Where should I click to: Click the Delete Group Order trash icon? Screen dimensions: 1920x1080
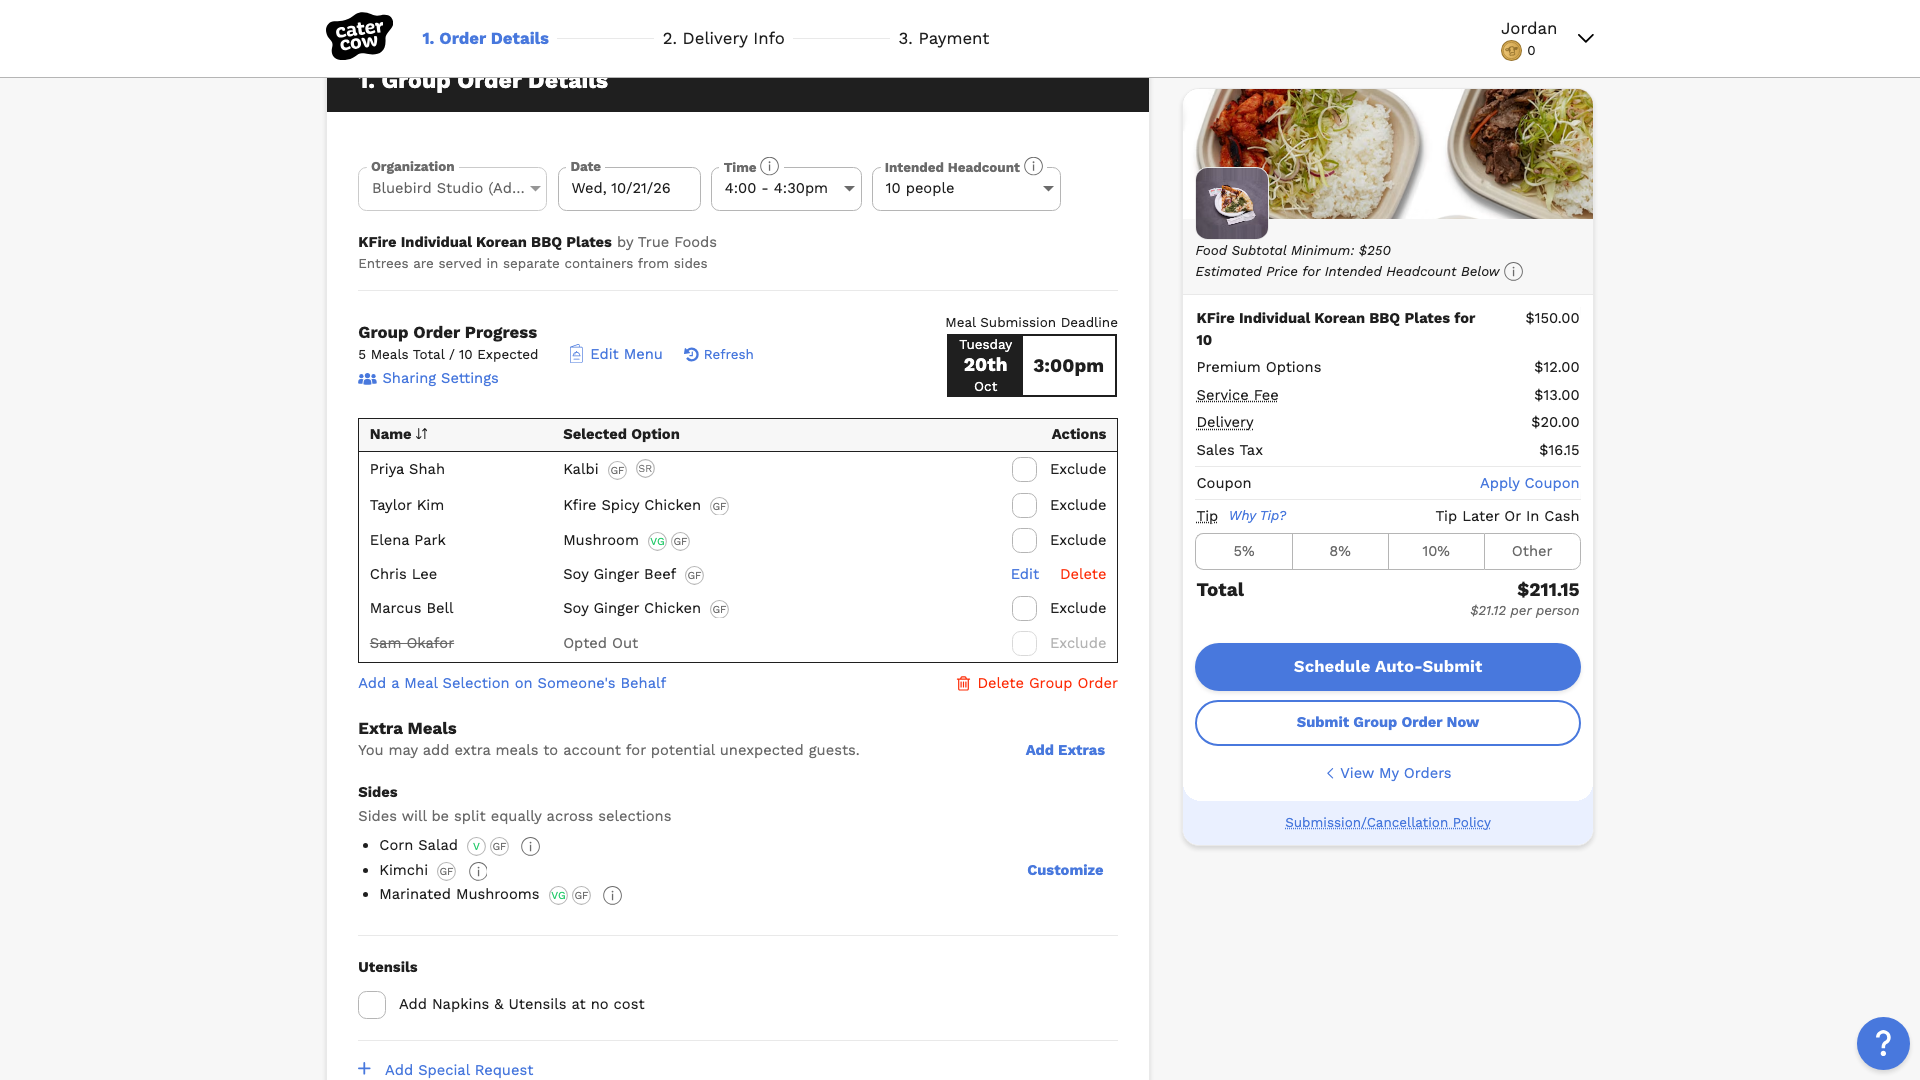click(963, 683)
